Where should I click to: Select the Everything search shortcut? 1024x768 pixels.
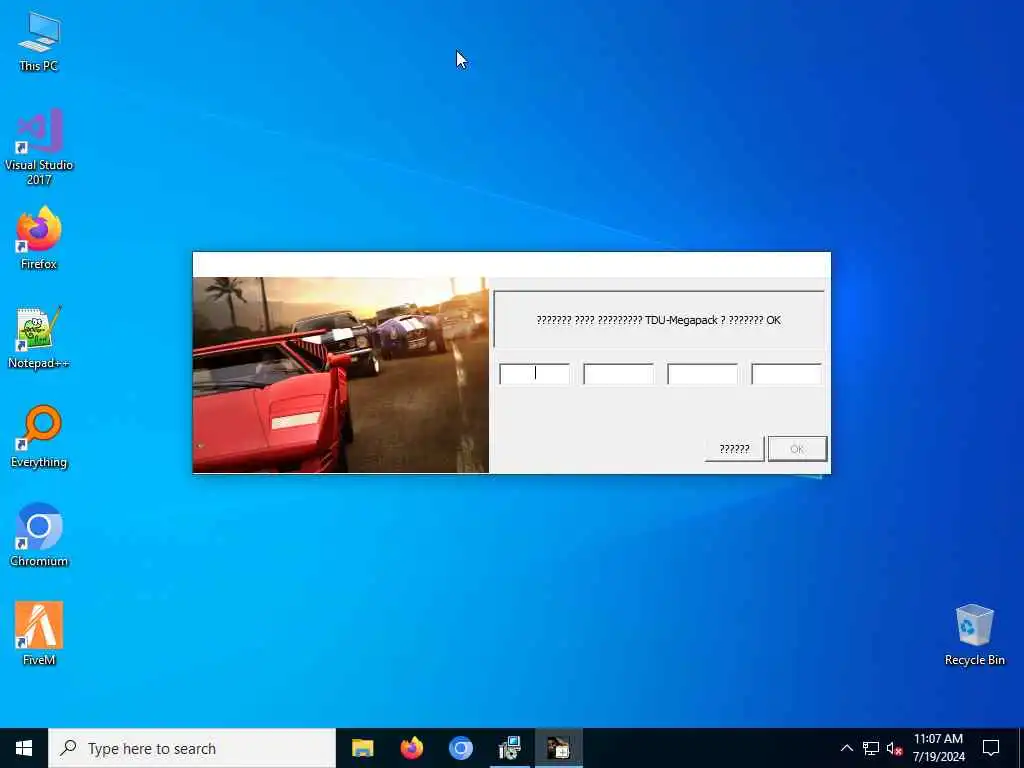39,436
